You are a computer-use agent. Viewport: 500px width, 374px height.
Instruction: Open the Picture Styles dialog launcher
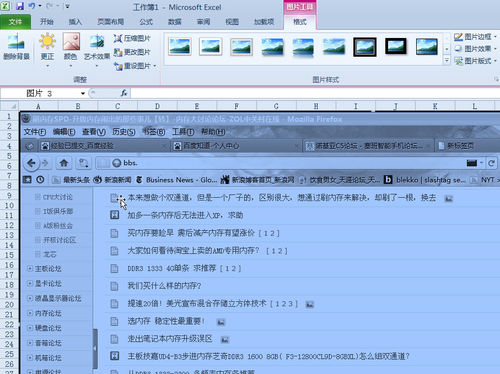pos(496,79)
